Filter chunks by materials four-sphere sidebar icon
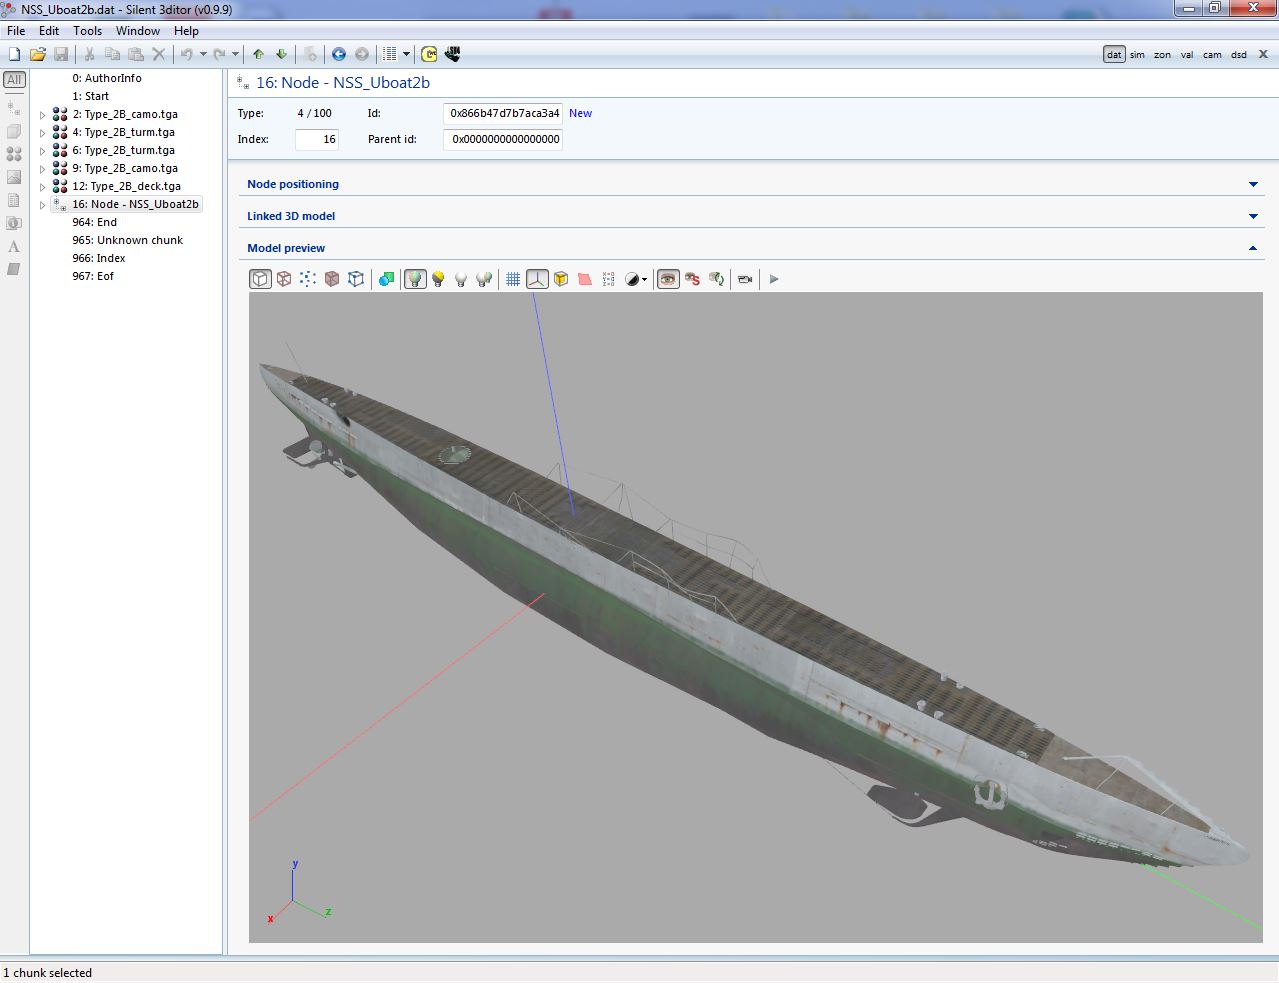 click(14, 154)
